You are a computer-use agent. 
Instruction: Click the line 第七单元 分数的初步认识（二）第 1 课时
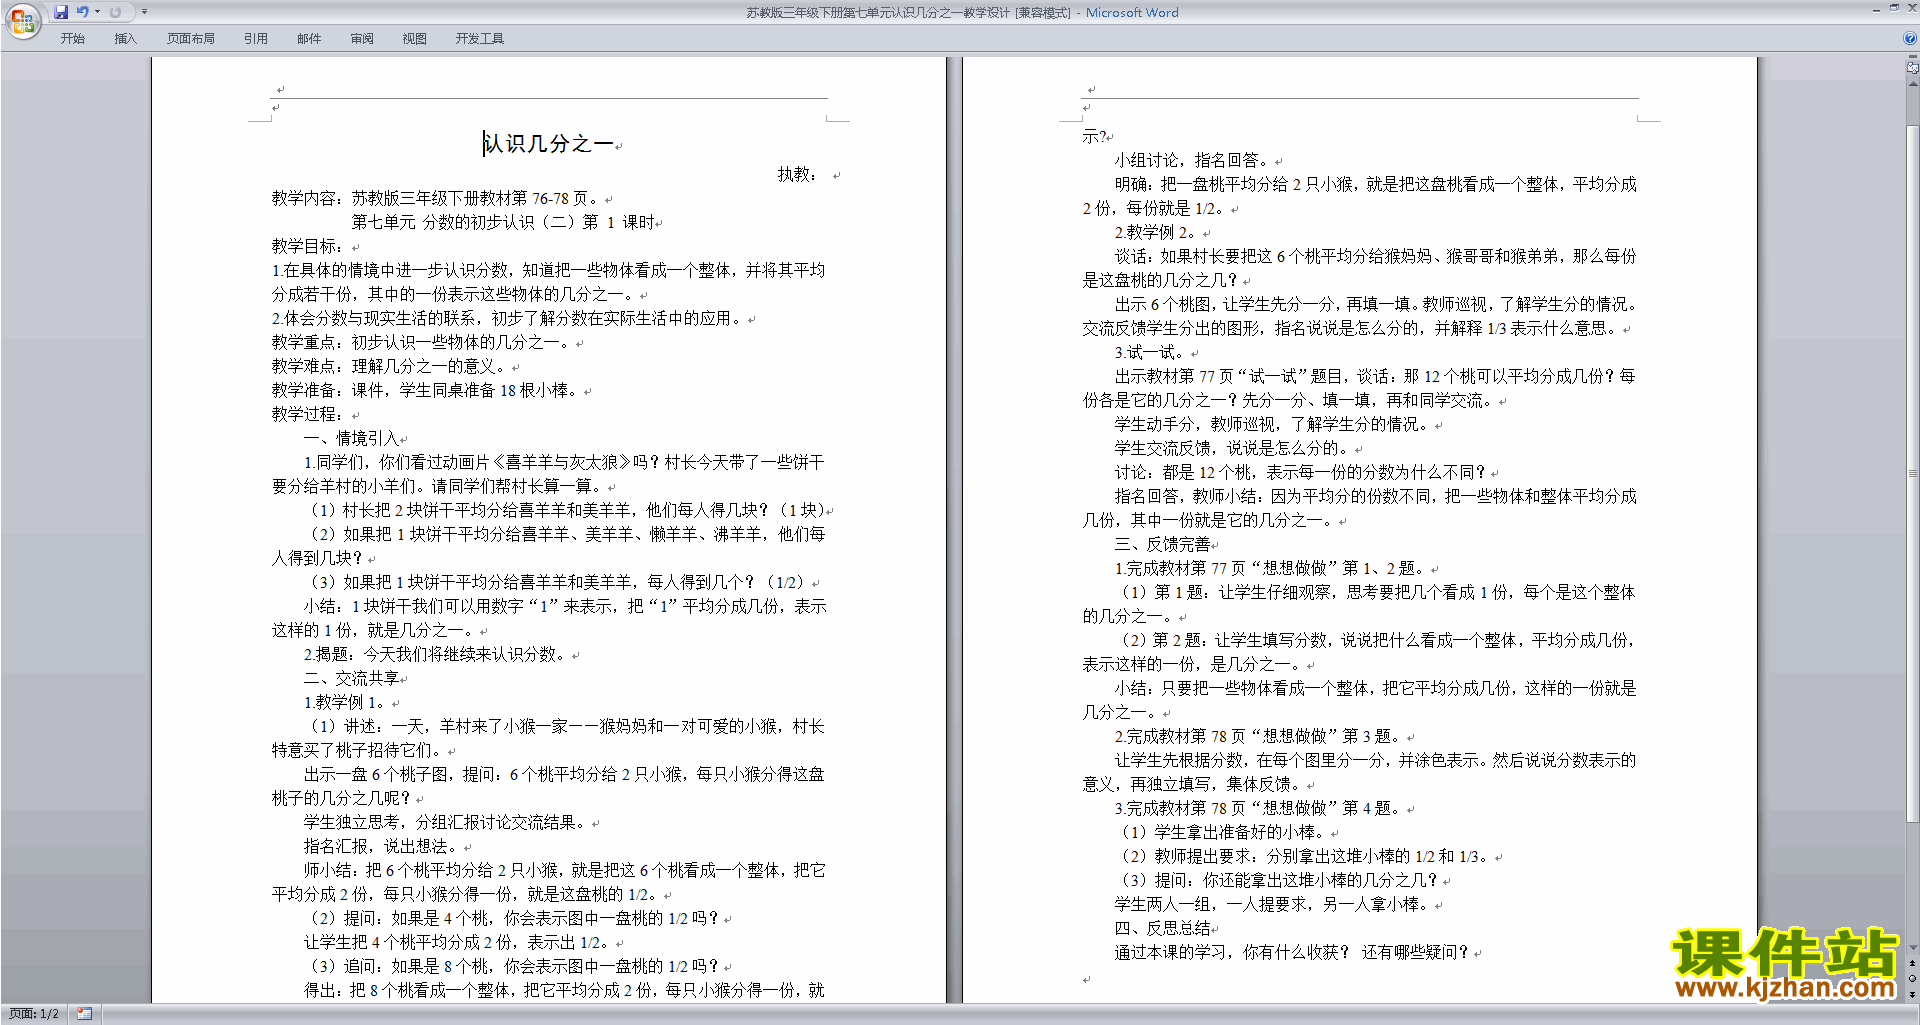[x=503, y=222]
